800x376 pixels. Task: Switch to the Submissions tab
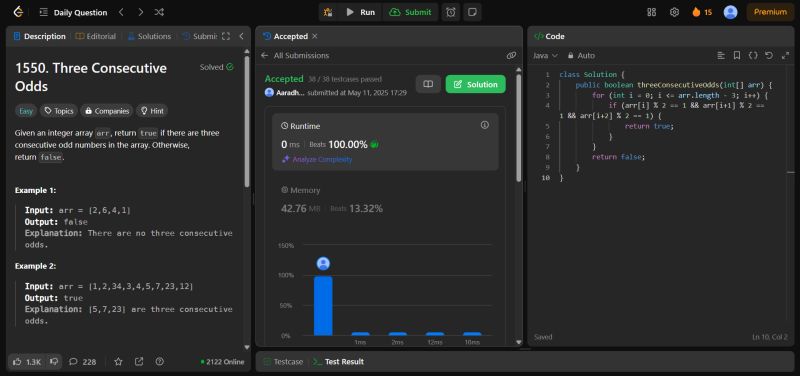pos(199,36)
